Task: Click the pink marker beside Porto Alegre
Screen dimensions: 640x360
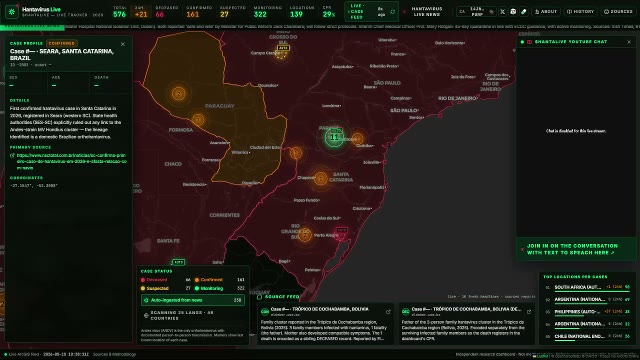Action: coord(341,233)
